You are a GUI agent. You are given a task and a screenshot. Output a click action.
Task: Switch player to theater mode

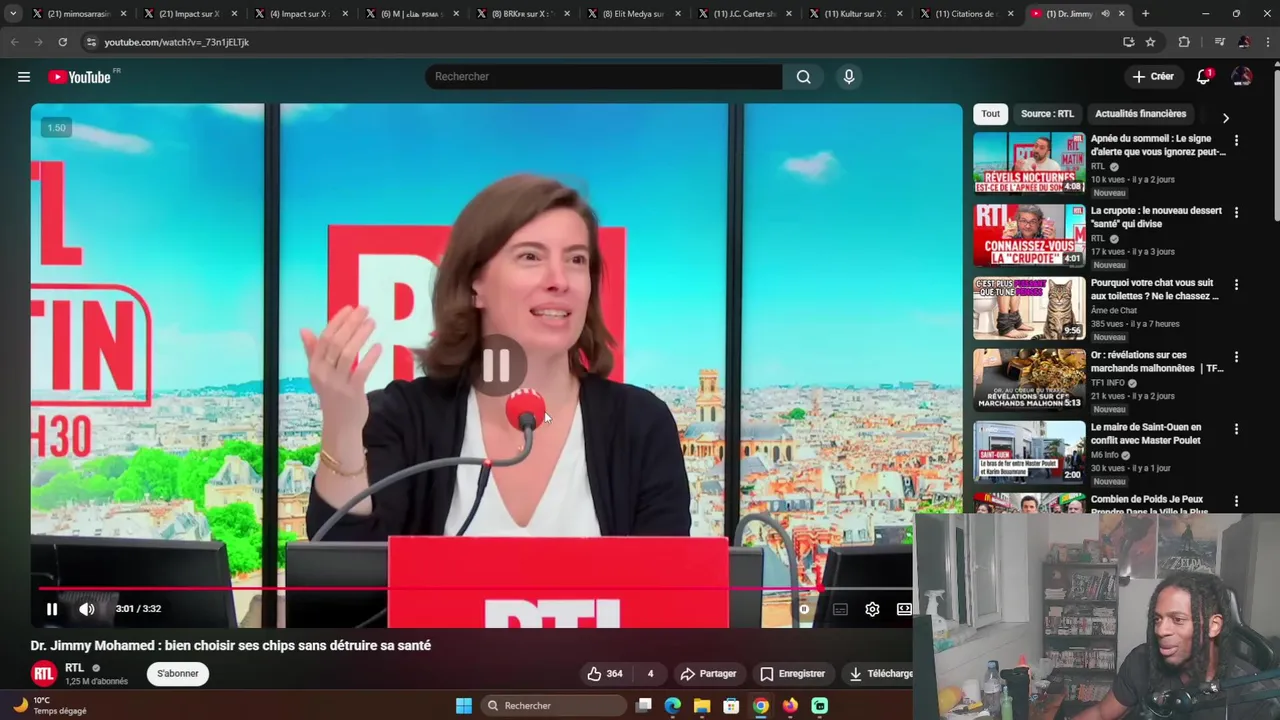pyautogui.click(x=904, y=609)
